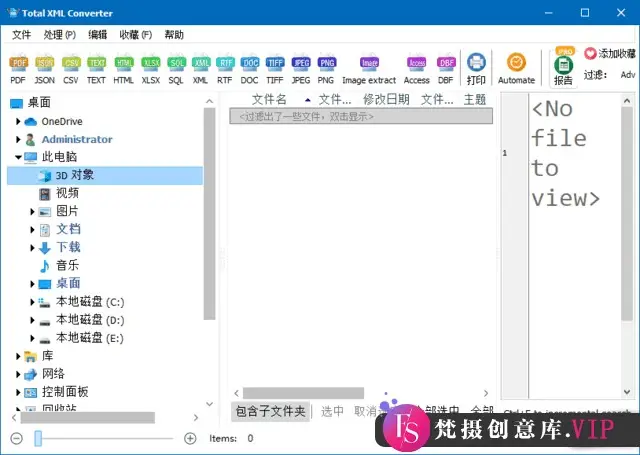Expand the Administrator tree node

[18, 139]
